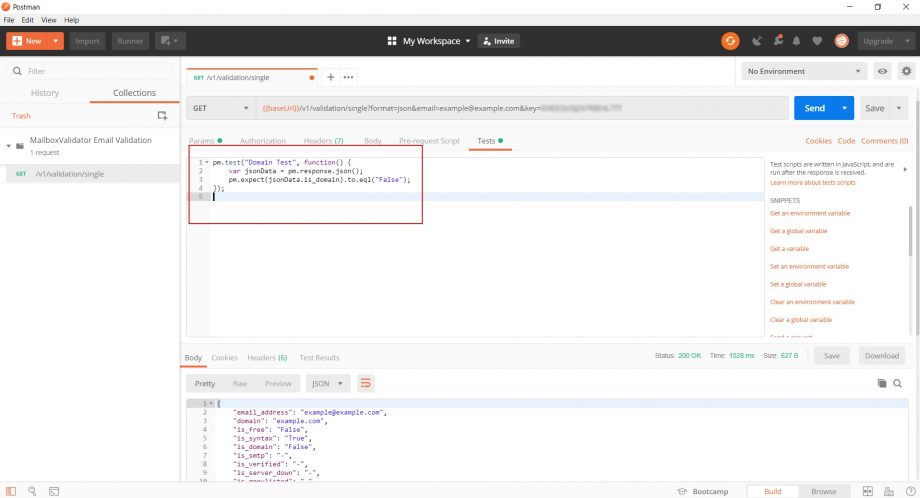Open the user avatar icon

click(841, 41)
